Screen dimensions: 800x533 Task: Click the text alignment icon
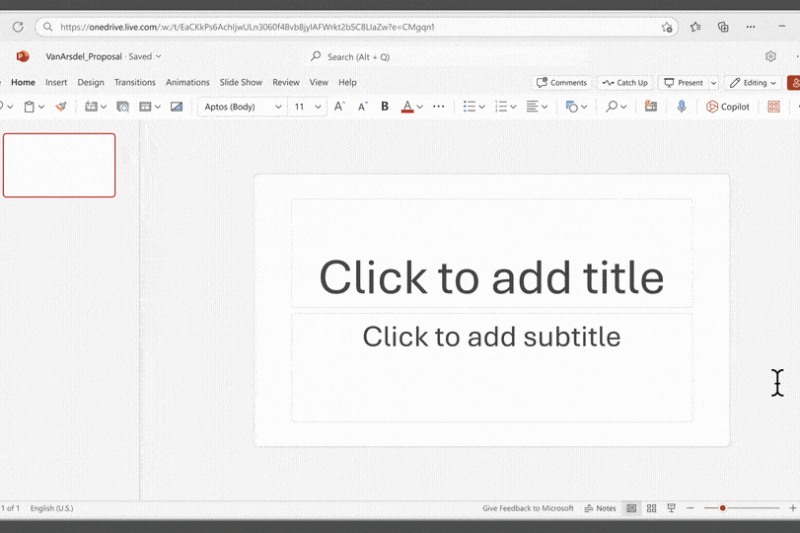click(x=532, y=107)
